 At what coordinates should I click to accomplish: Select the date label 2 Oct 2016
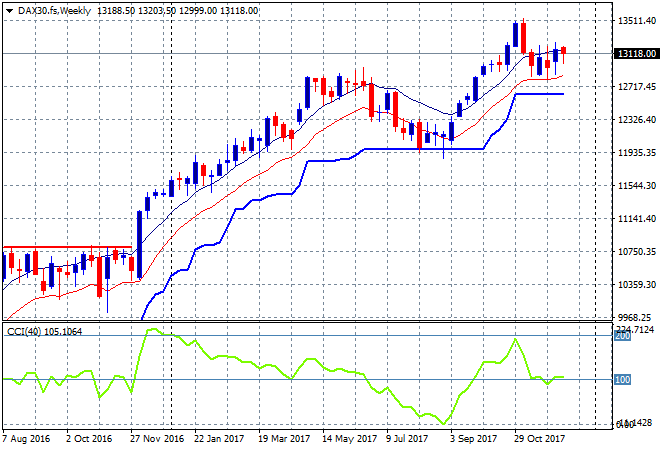click(89, 439)
